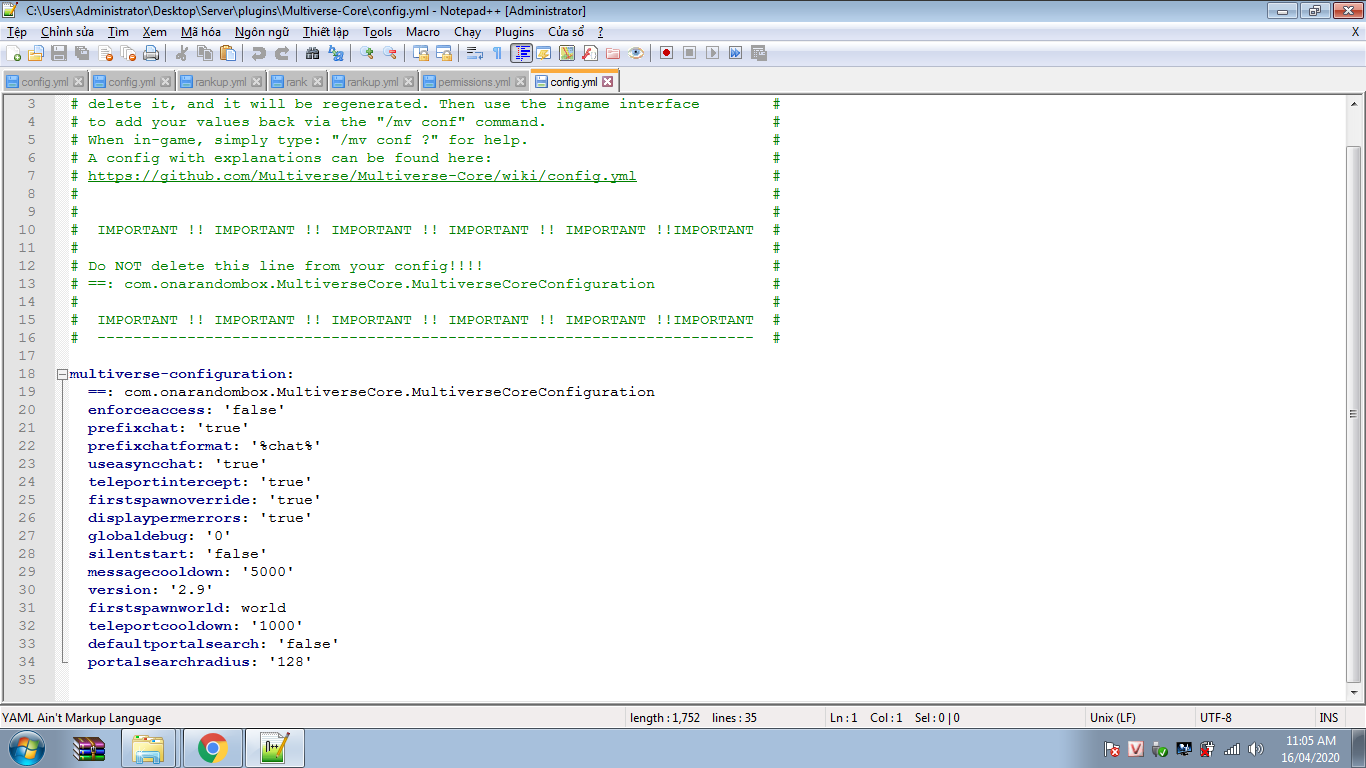Zoom in using the toolbar magnifier
This screenshot has width=1366, height=768.
click(x=367, y=53)
